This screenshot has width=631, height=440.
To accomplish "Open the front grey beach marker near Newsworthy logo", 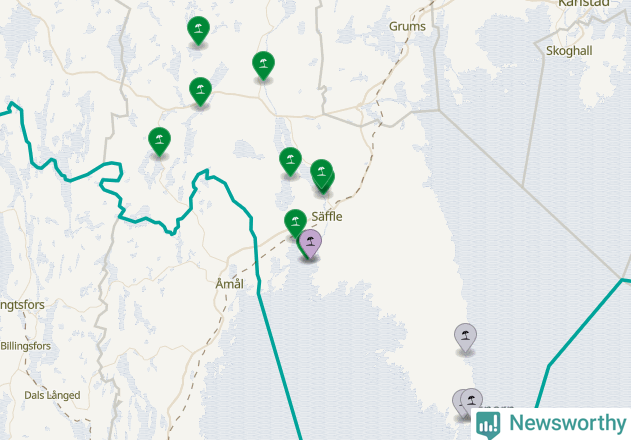I will coord(471,401).
